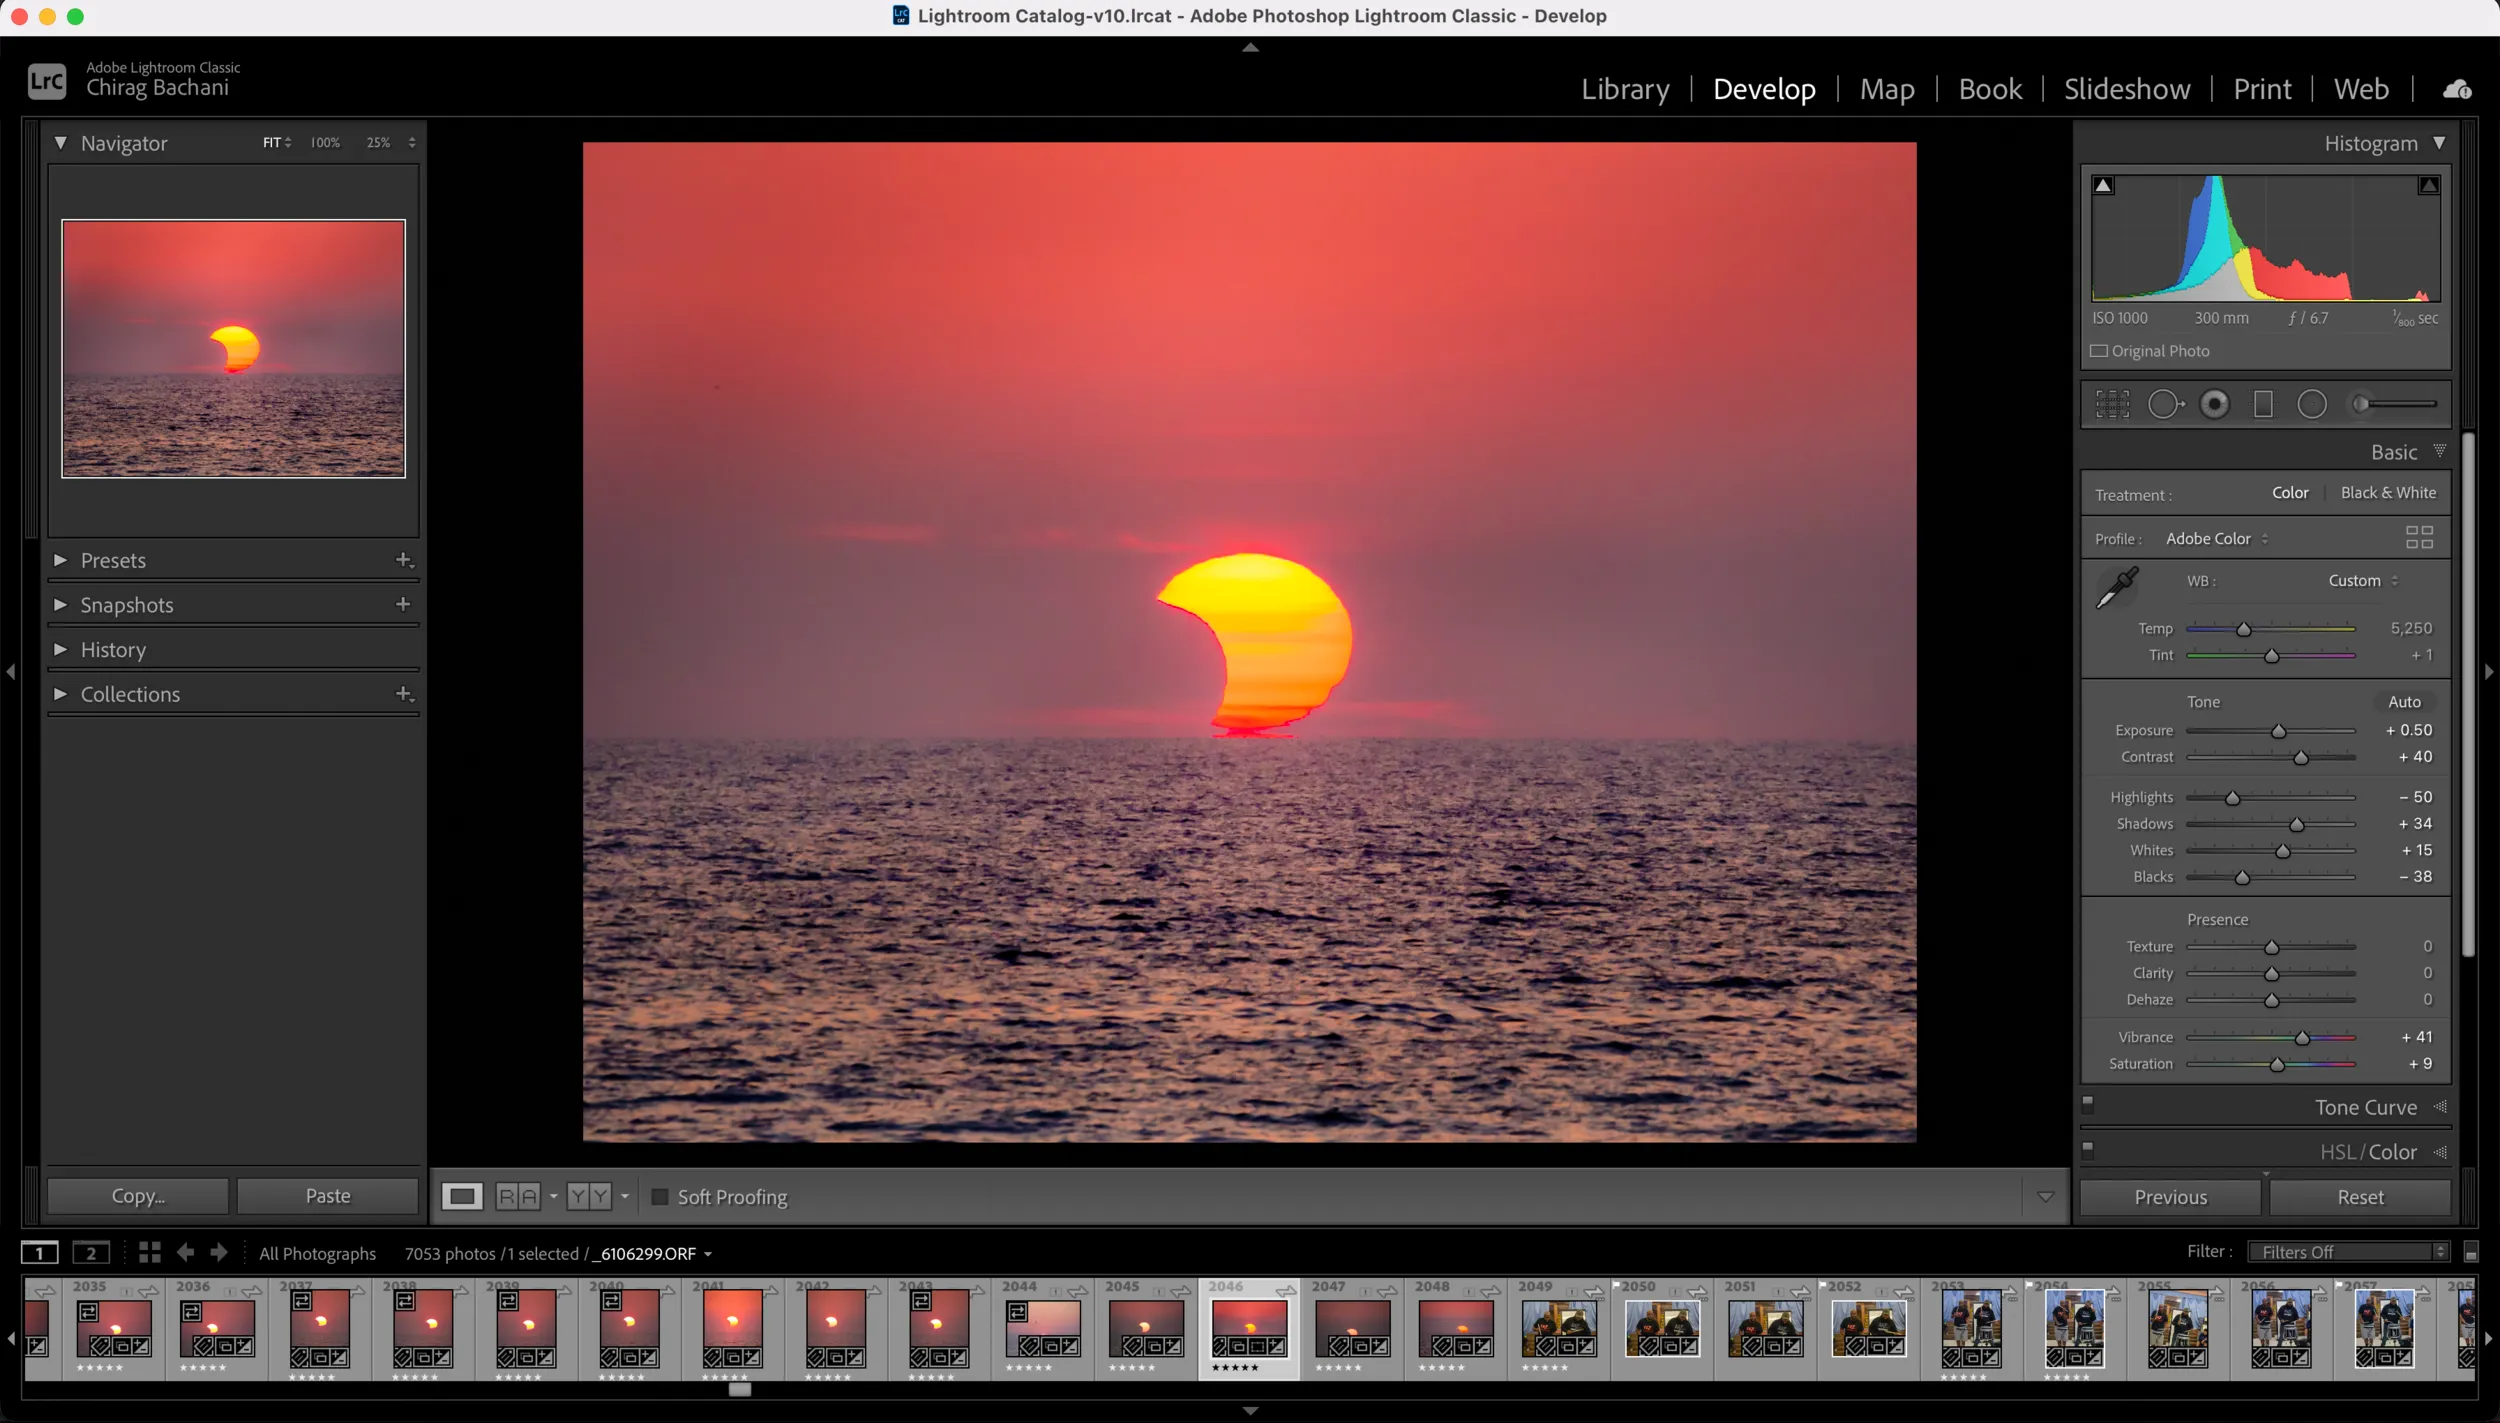Select the Radial Filter tool
This screenshot has height=1423, width=2500.
click(x=2311, y=404)
